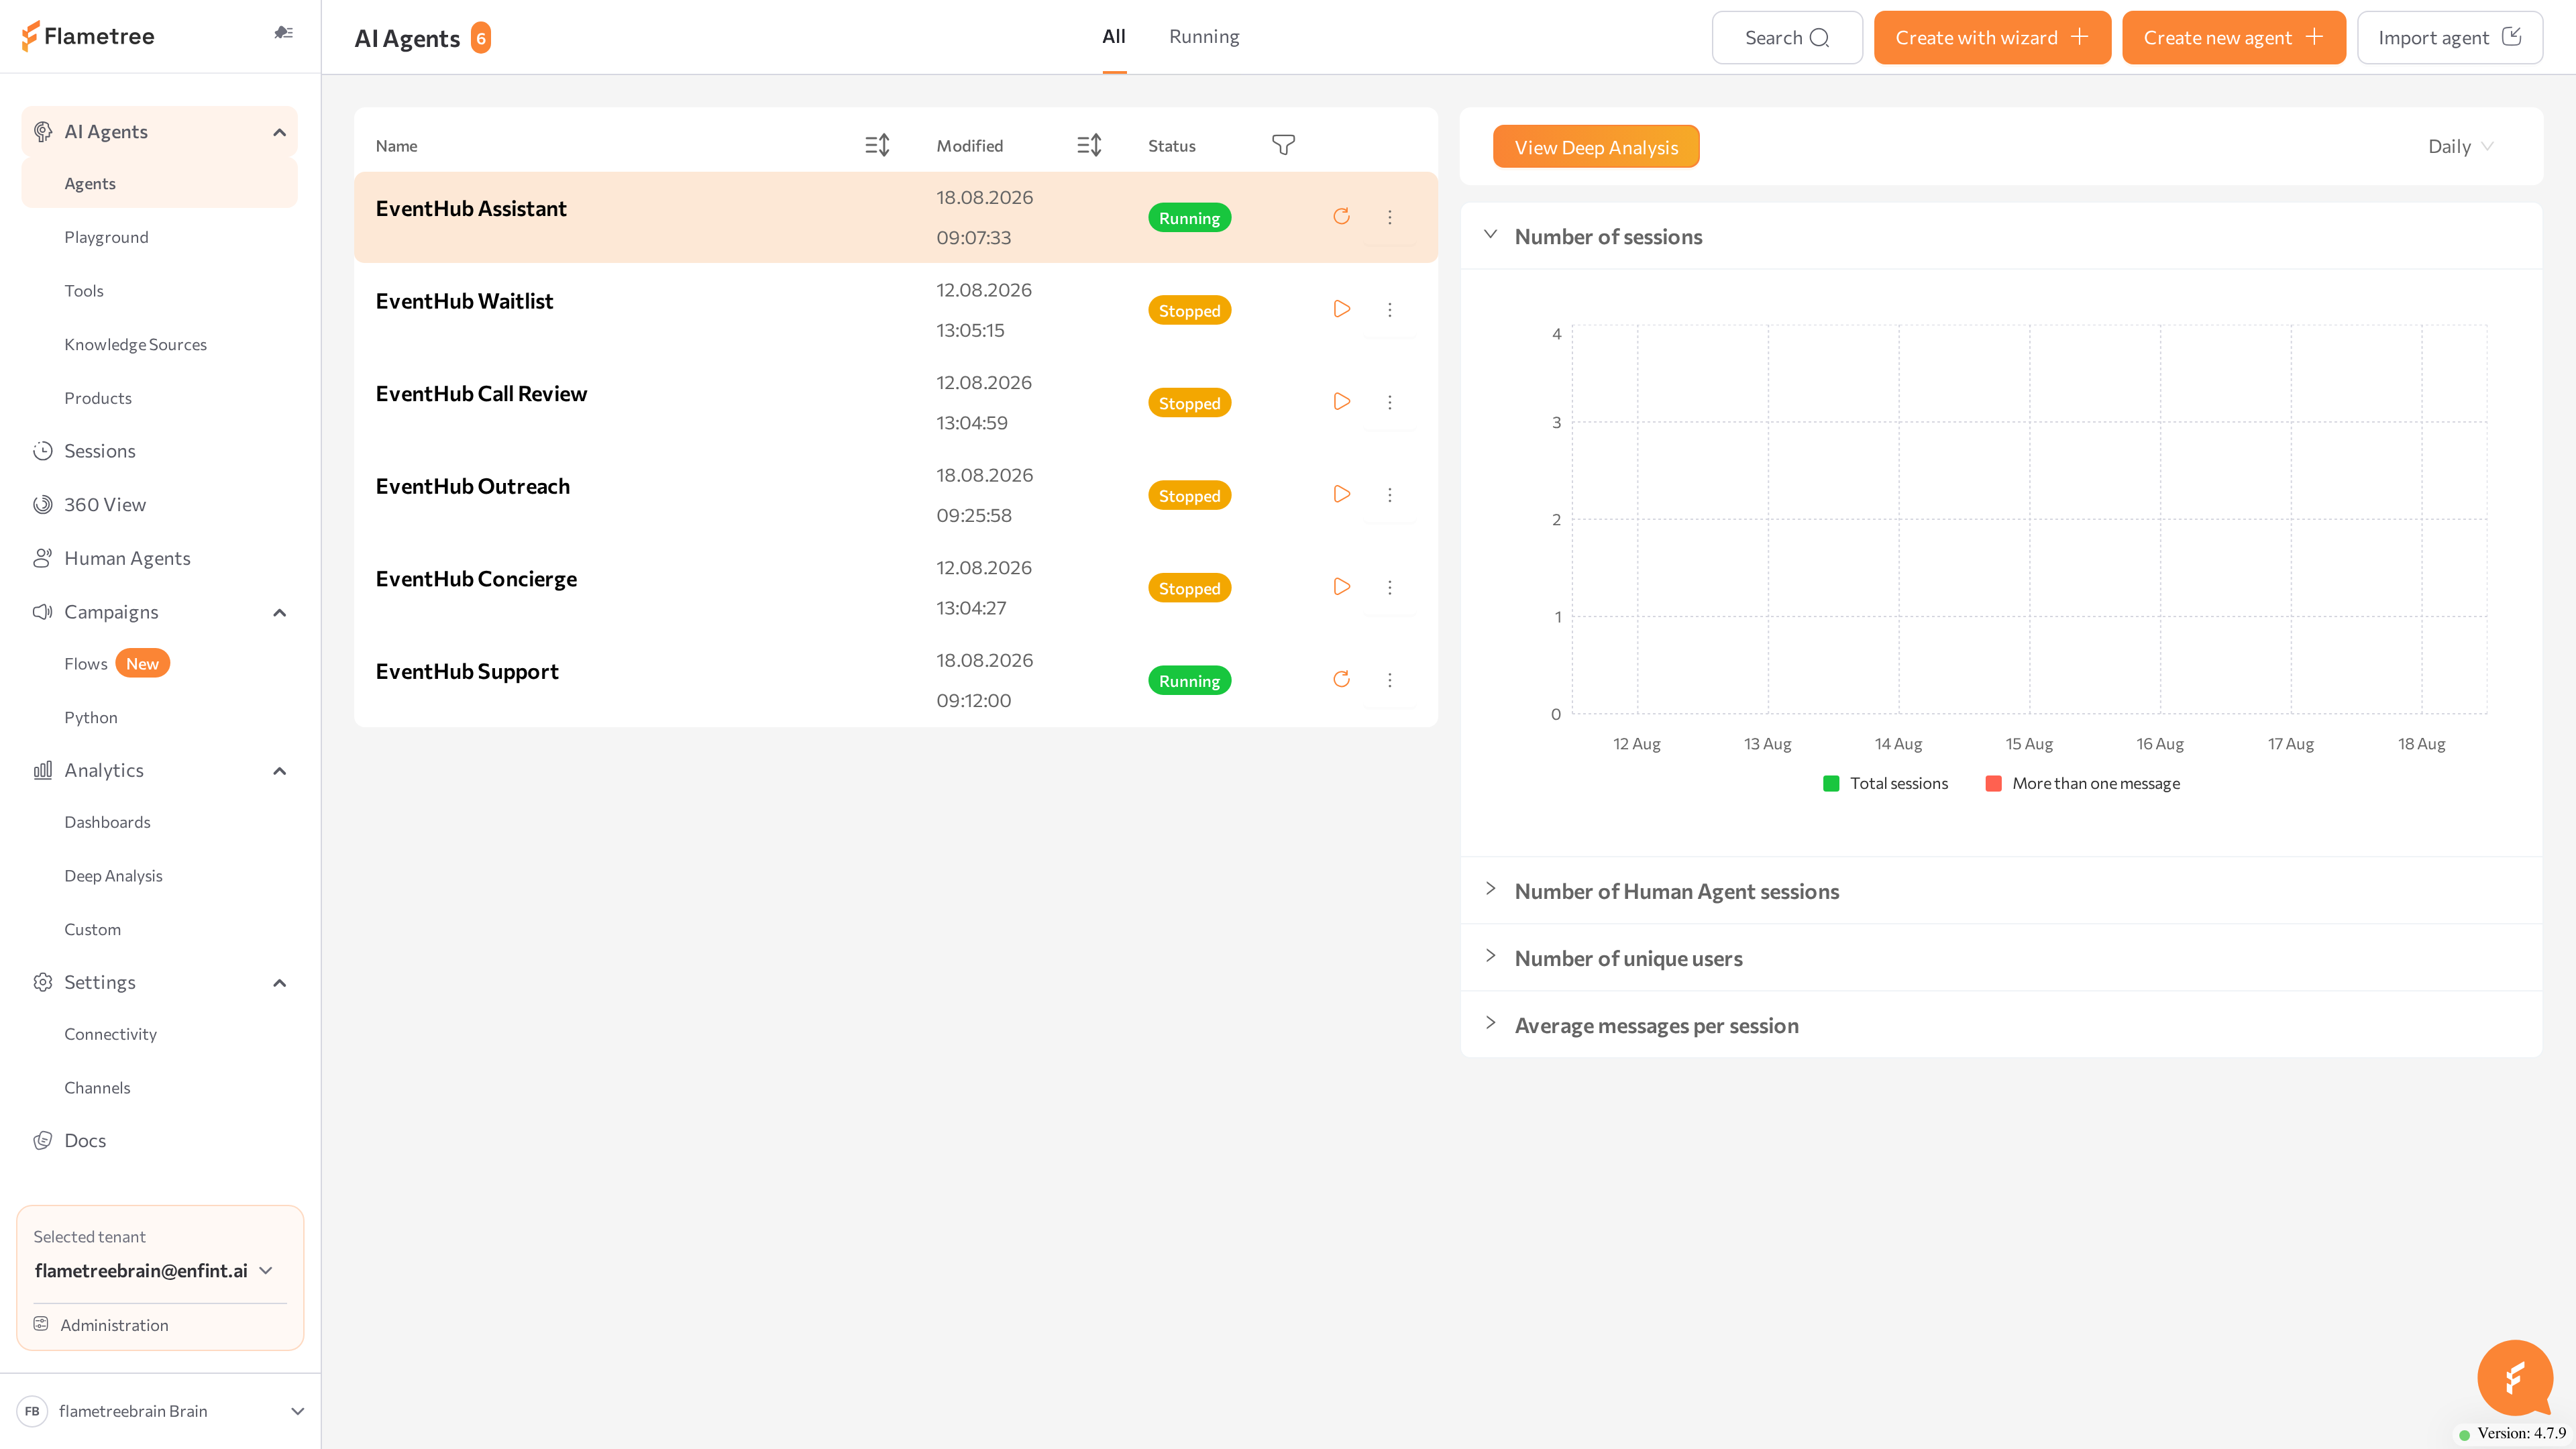Toggle More than one message legend swatch
The height and width of the screenshot is (1449, 2576).
(1993, 783)
